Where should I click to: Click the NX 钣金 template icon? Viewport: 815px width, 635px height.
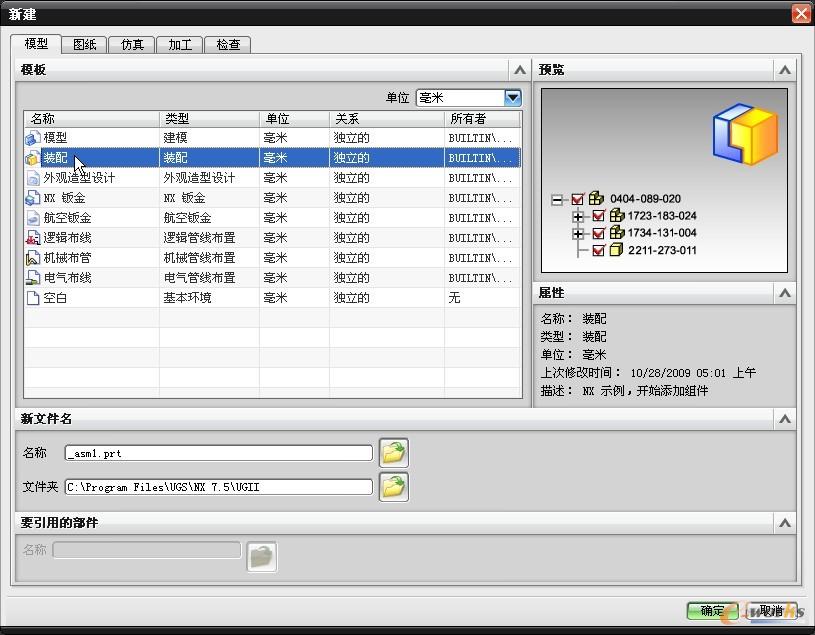33,198
